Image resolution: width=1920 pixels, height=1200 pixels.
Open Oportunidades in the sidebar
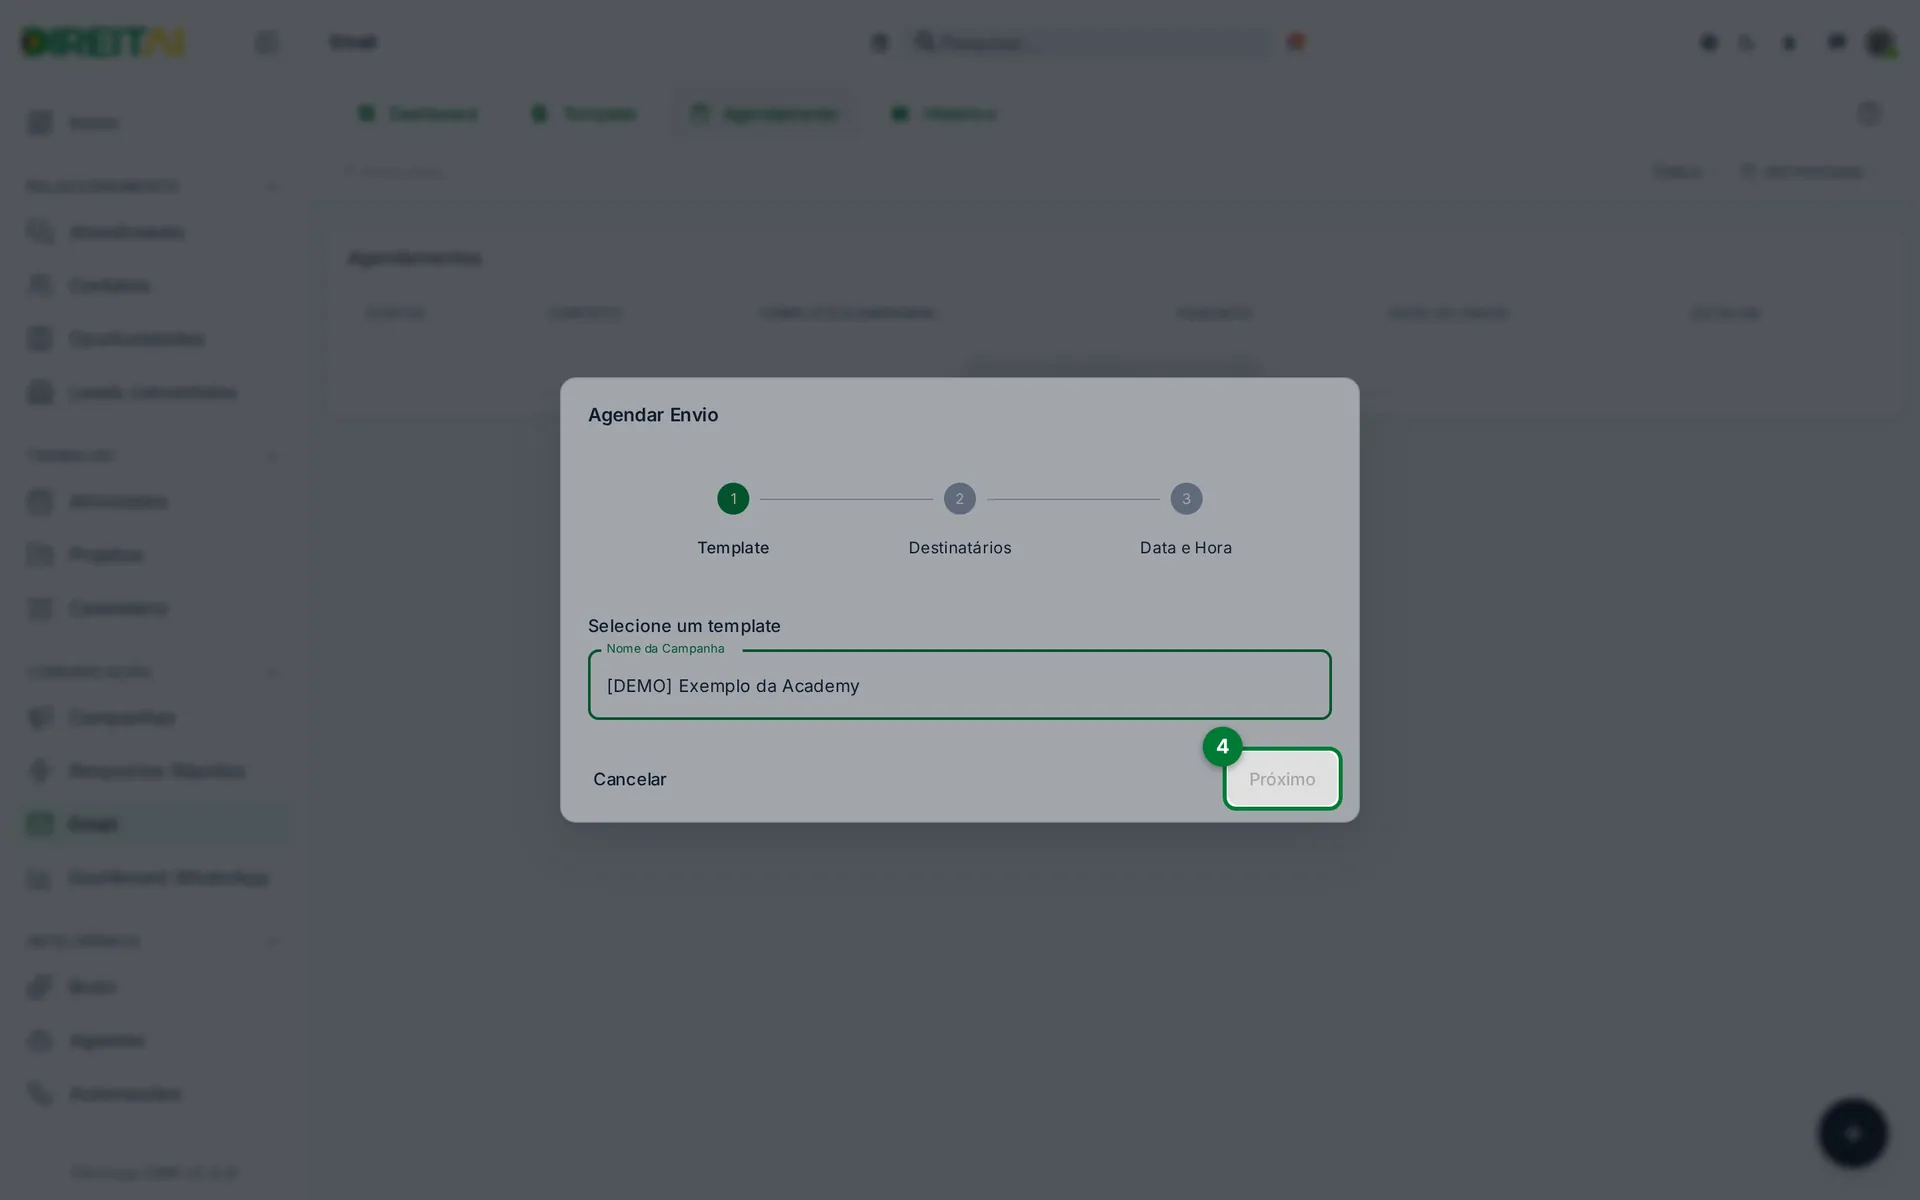[x=116, y=339]
